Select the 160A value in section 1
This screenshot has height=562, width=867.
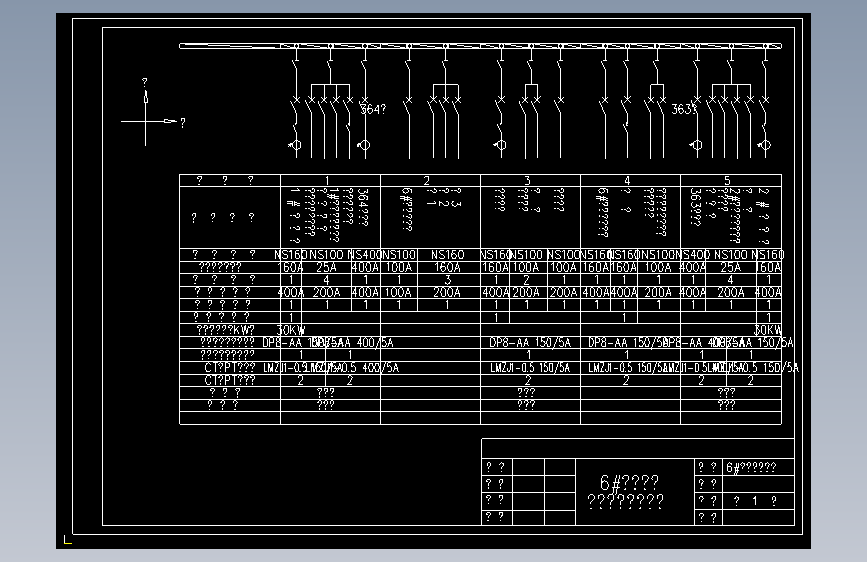pos(290,267)
